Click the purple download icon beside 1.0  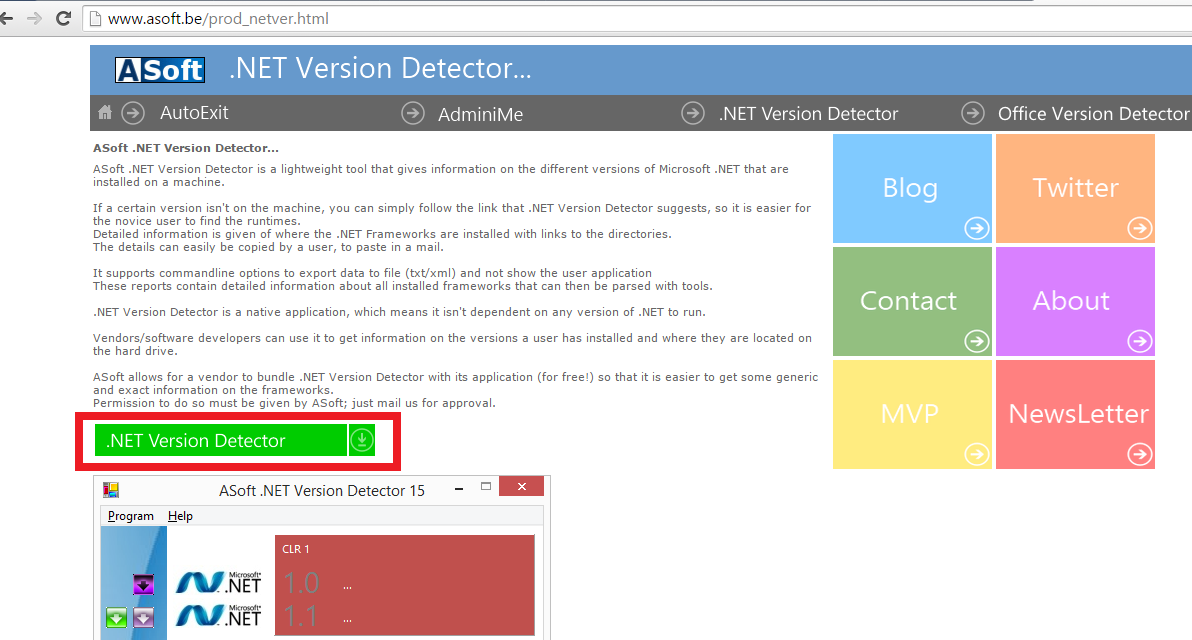[x=144, y=584]
